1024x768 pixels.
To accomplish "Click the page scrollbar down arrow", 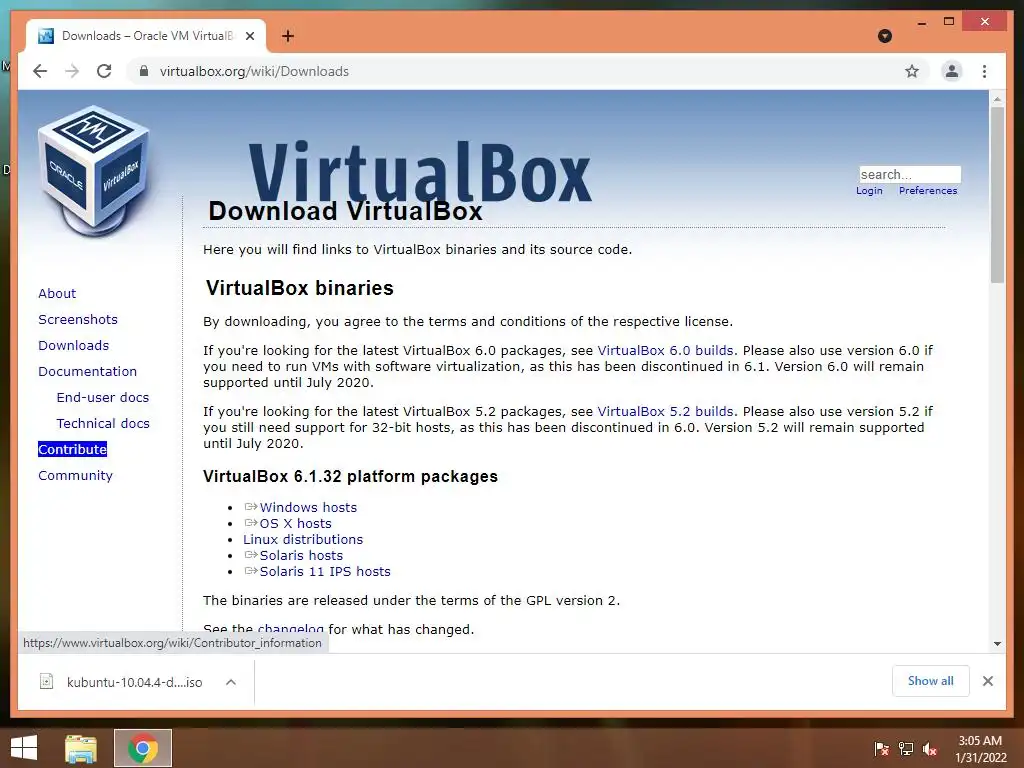I will [997, 644].
